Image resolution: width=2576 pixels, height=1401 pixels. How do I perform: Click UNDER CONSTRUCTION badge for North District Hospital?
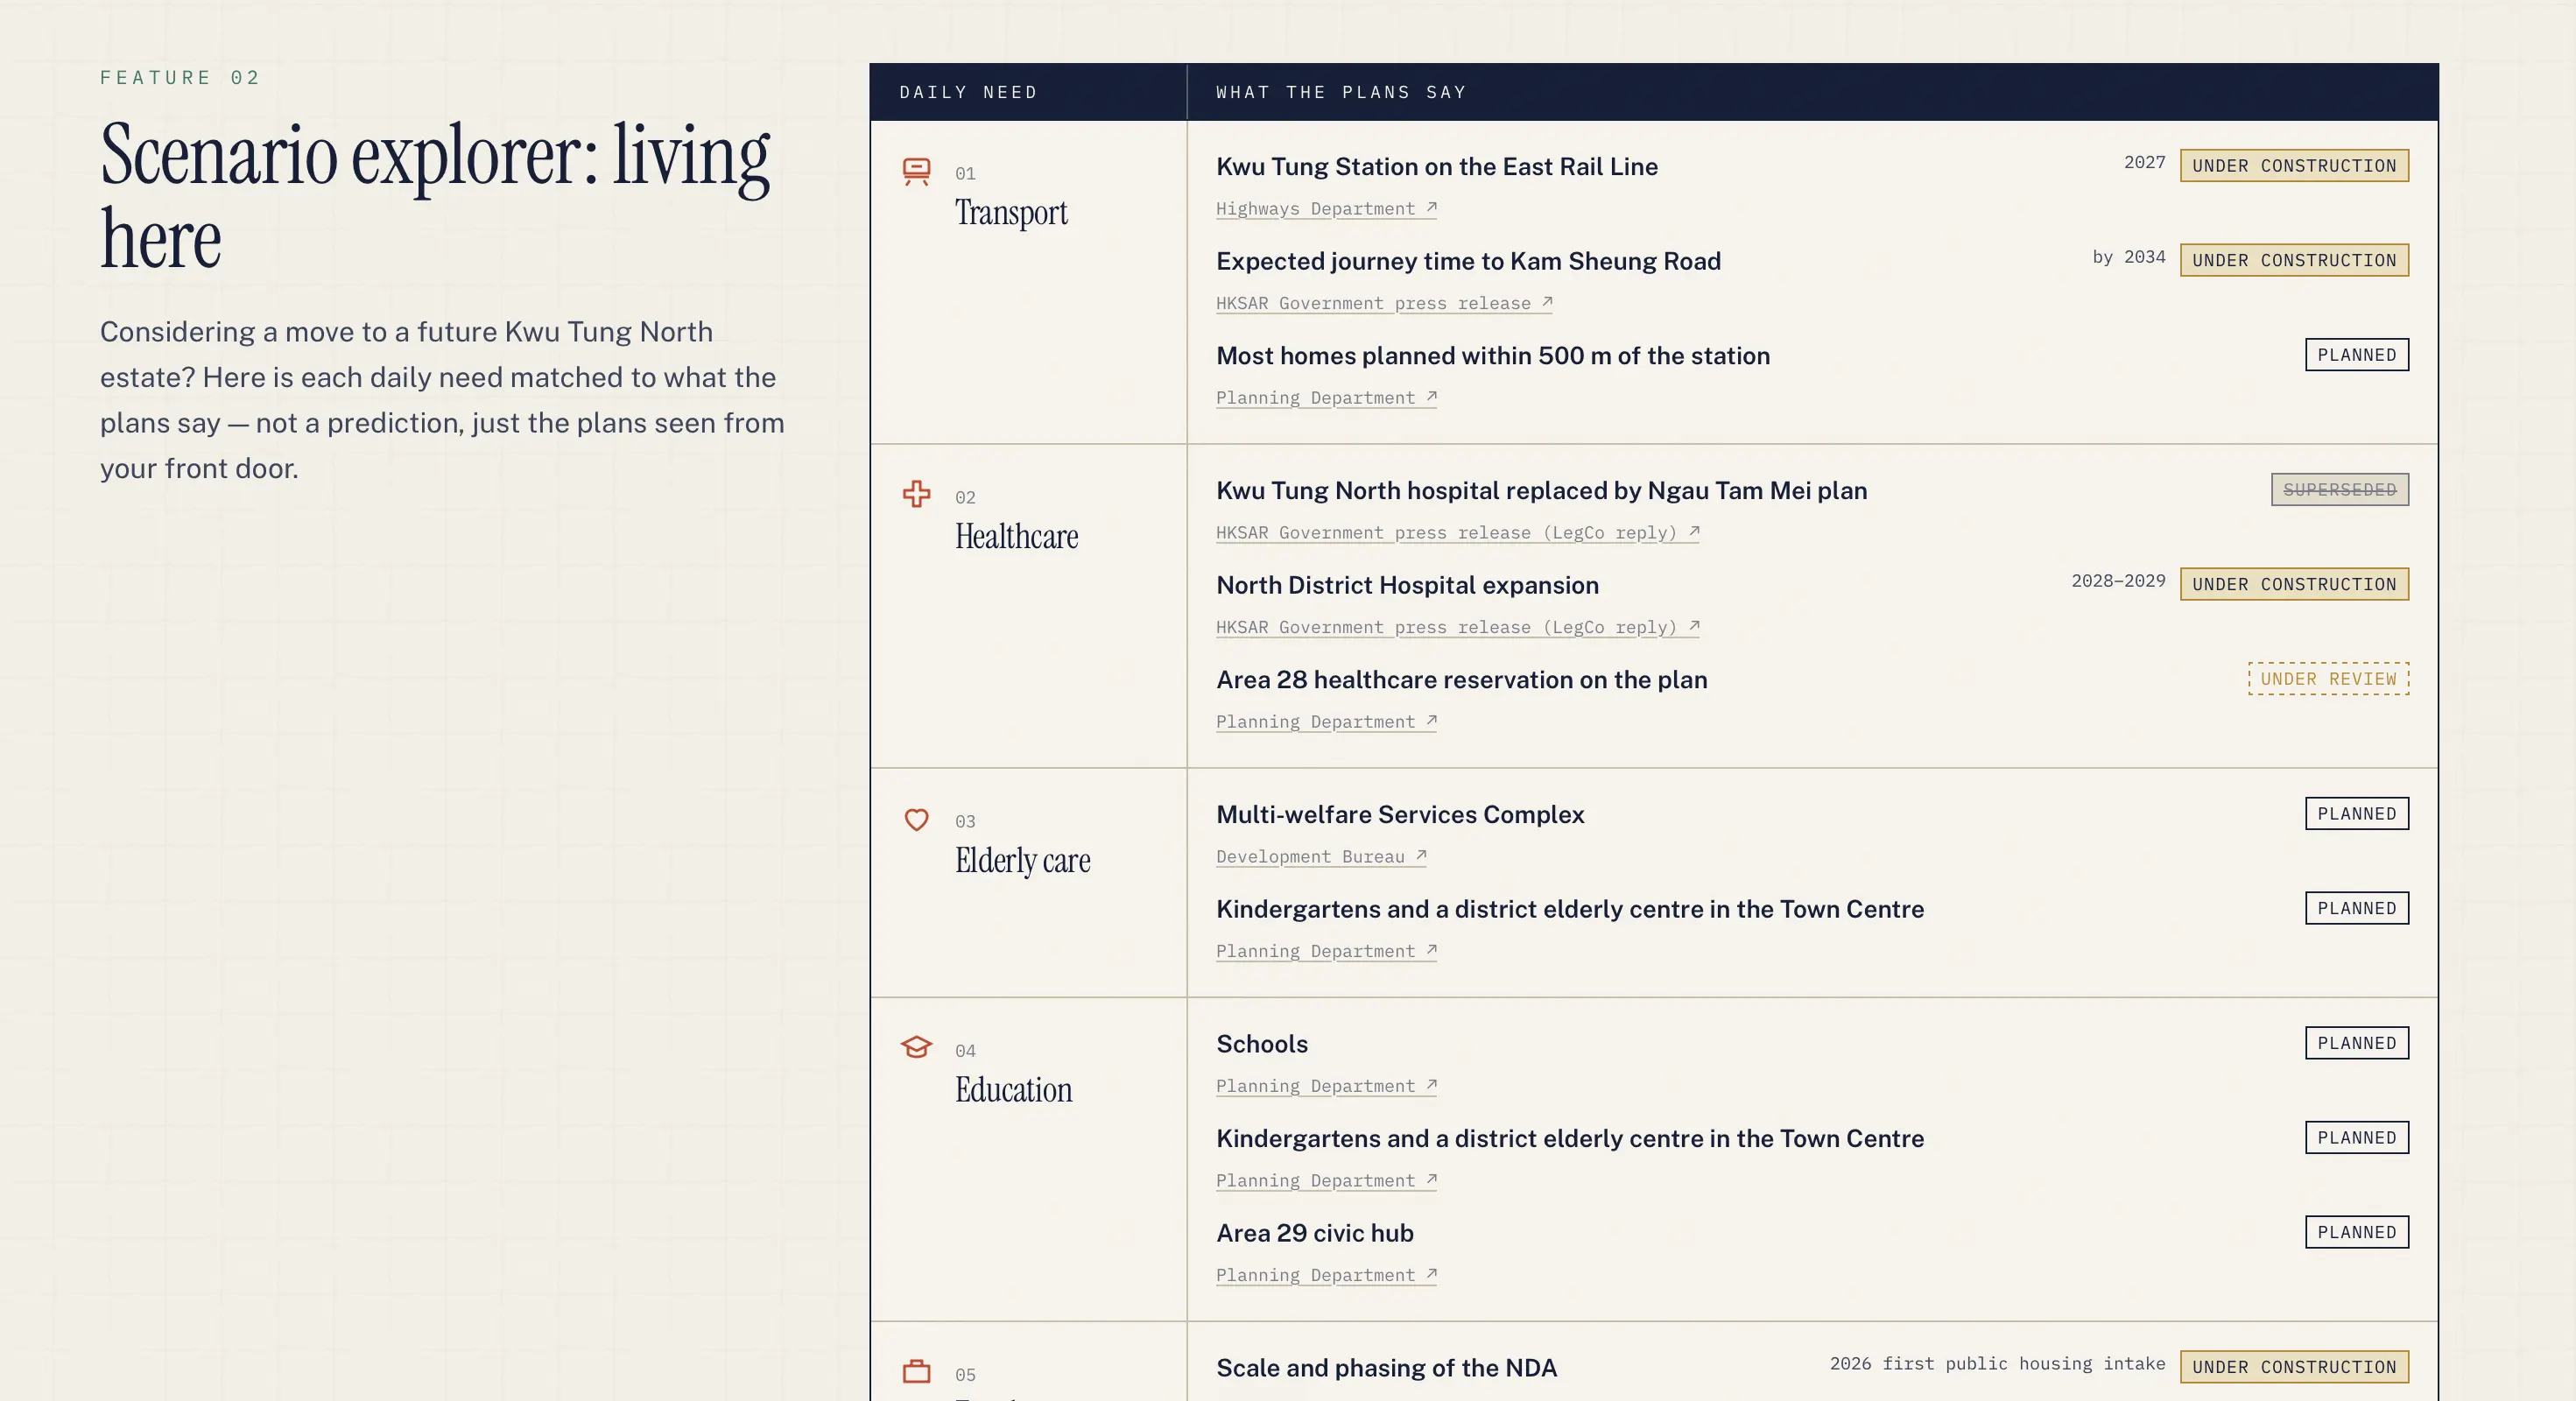[2294, 584]
